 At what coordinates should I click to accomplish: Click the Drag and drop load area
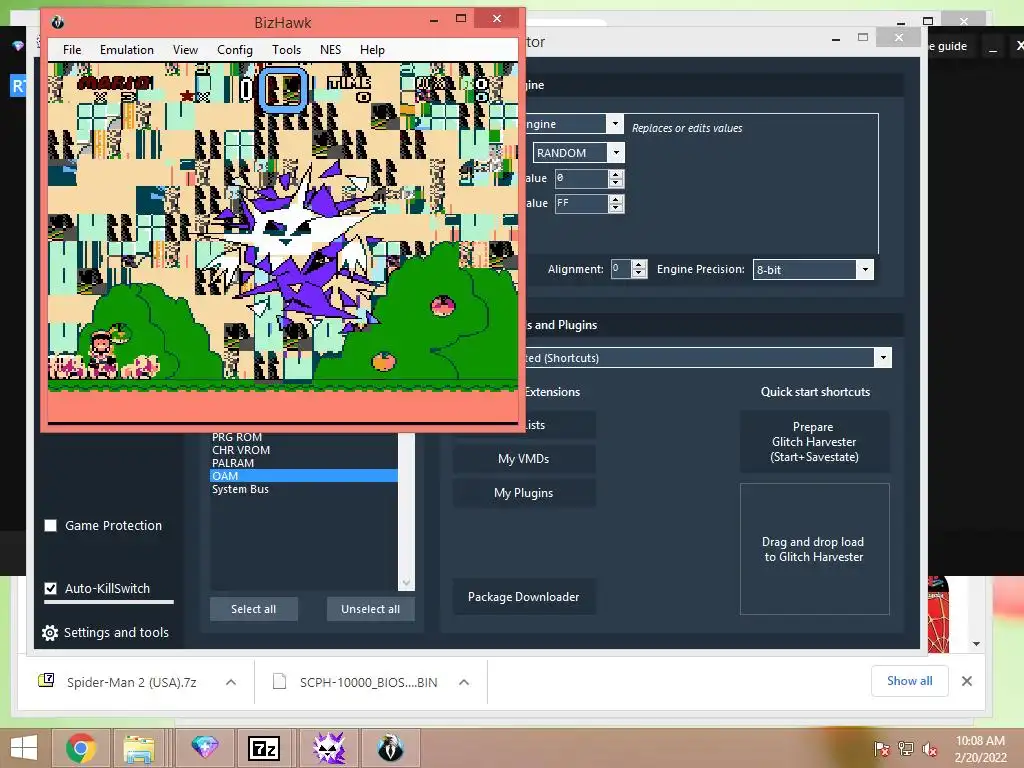pos(814,549)
